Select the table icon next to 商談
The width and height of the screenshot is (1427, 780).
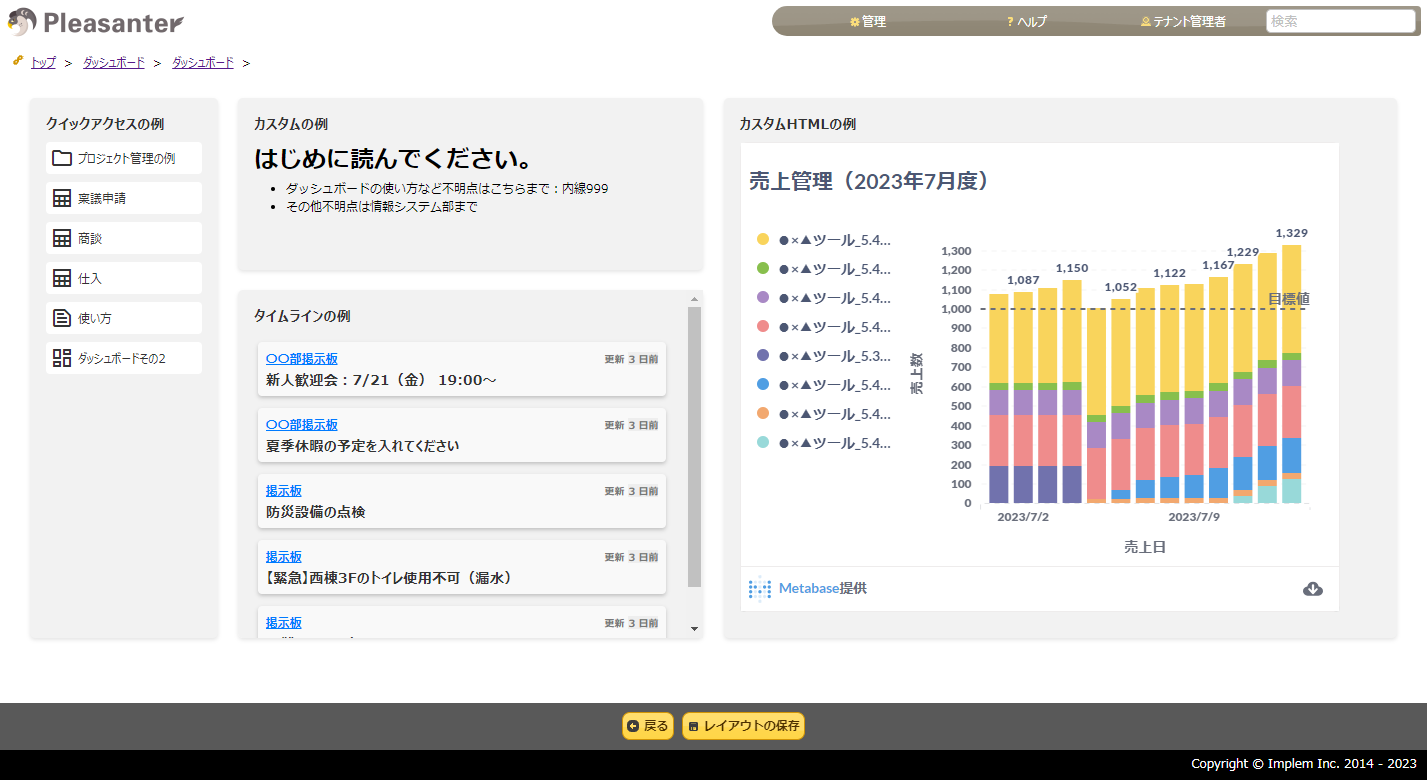(62, 238)
